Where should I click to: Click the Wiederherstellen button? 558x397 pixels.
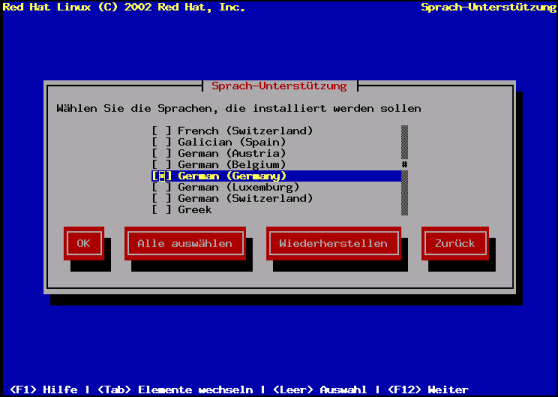tap(333, 243)
